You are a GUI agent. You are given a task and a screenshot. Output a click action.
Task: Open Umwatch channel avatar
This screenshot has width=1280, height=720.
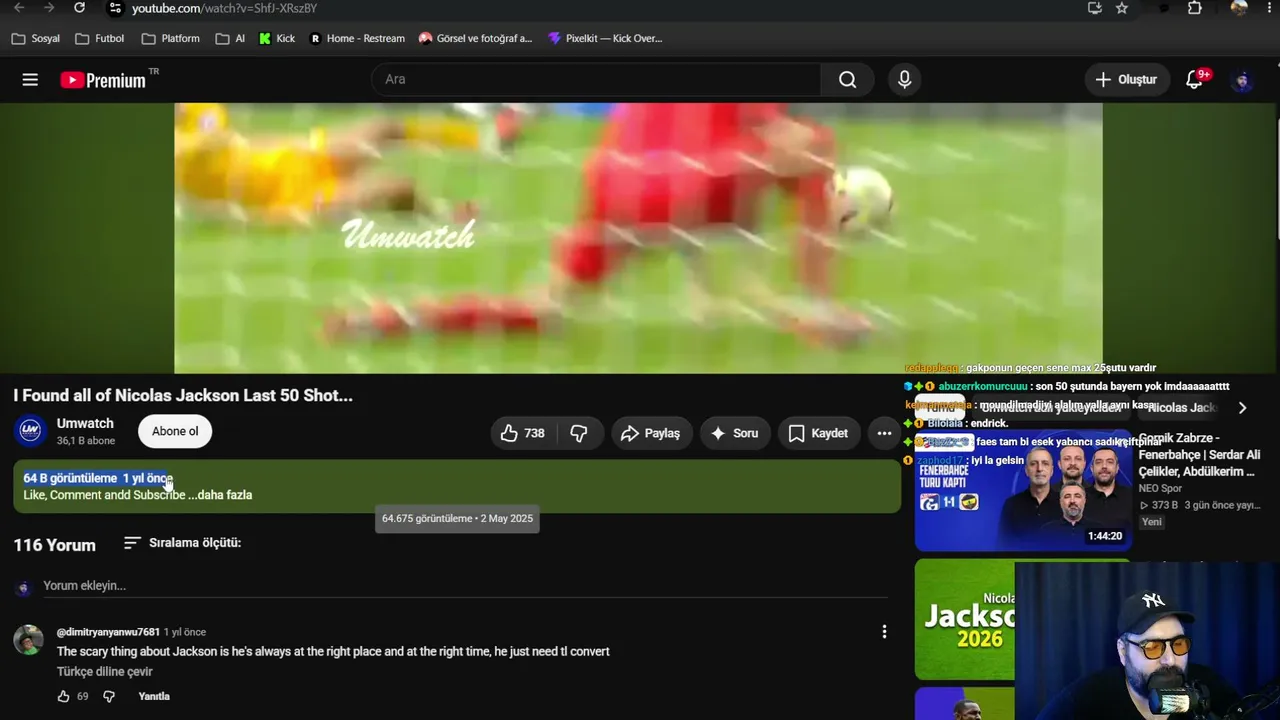coord(30,431)
